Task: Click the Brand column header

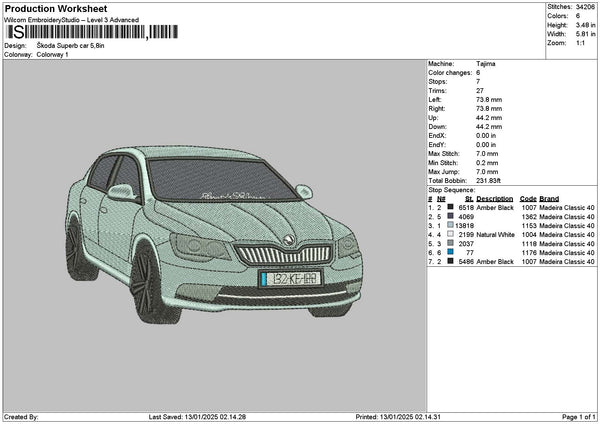Action: [549, 198]
